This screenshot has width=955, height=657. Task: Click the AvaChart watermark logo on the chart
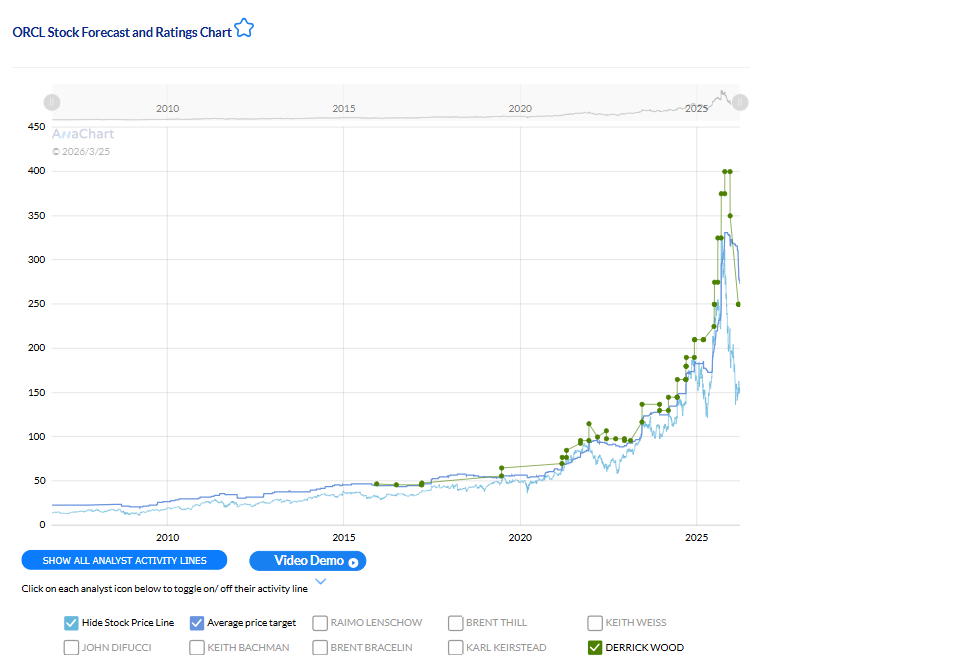point(83,133)
